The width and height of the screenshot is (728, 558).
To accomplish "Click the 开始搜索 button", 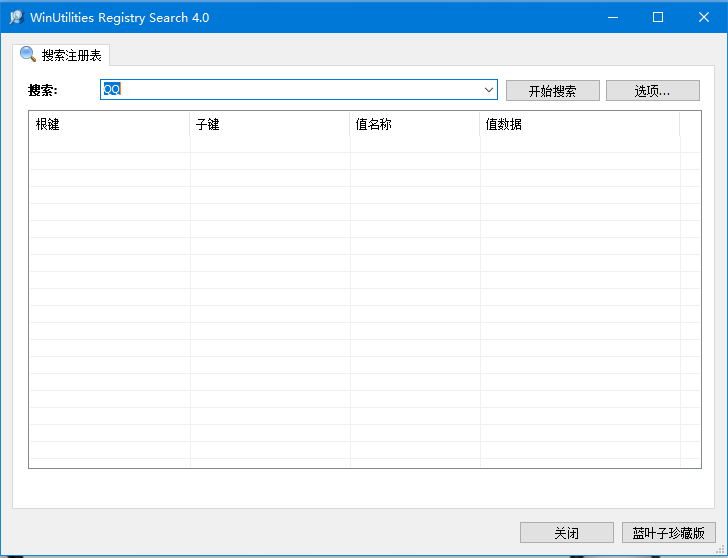I will click(x=552, y=91).
